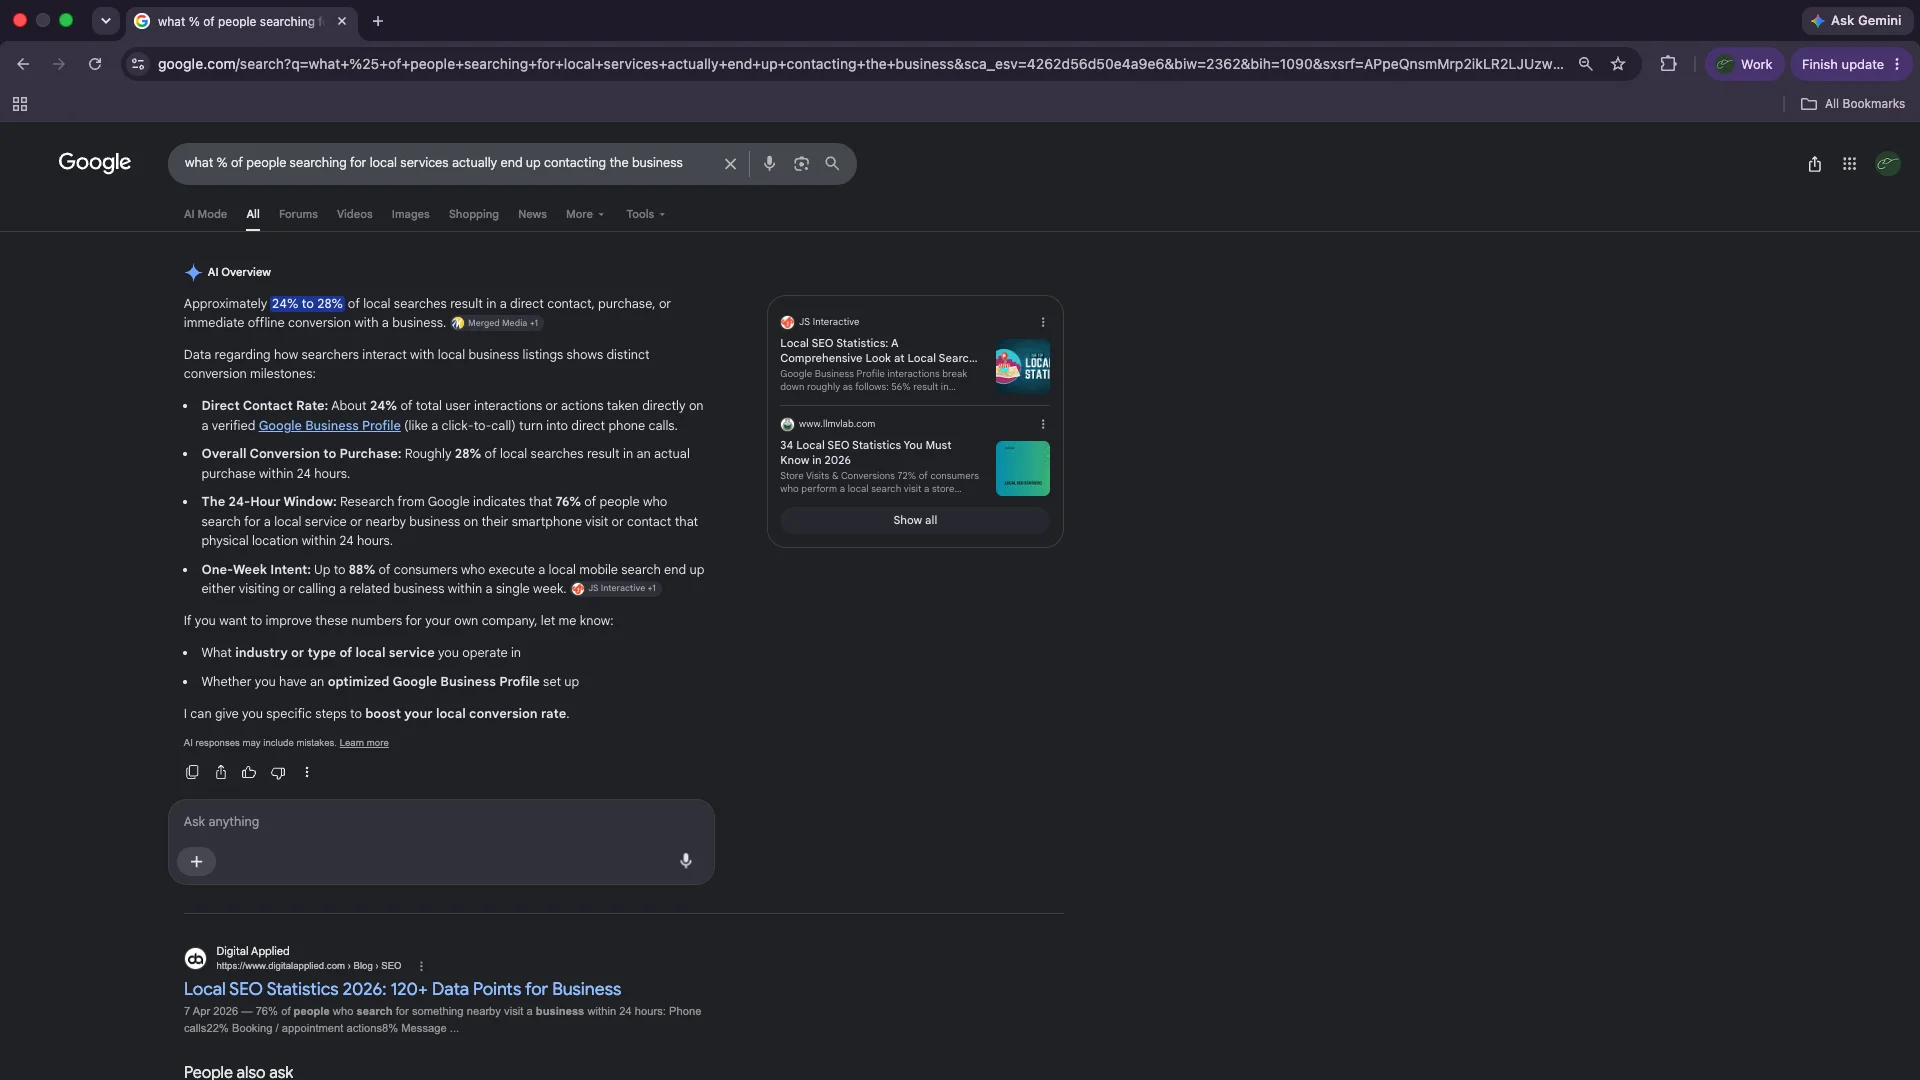Submit query with the magnifier icon in search box
1920x1080 pixels.
click(x=832, y=163)
